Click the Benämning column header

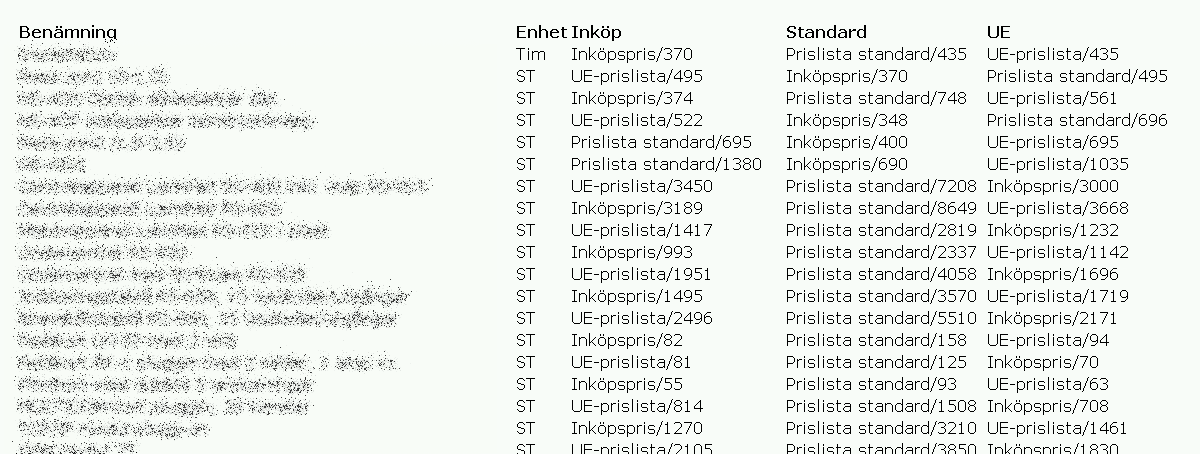(67, 33)
